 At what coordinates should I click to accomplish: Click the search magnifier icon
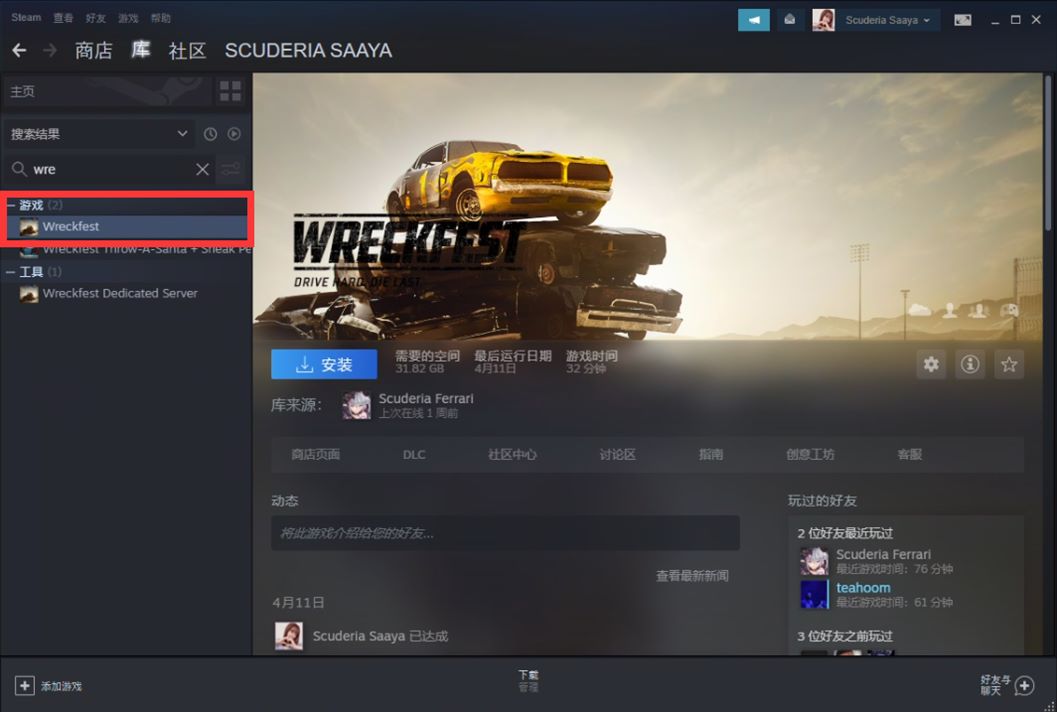(20, 169)
